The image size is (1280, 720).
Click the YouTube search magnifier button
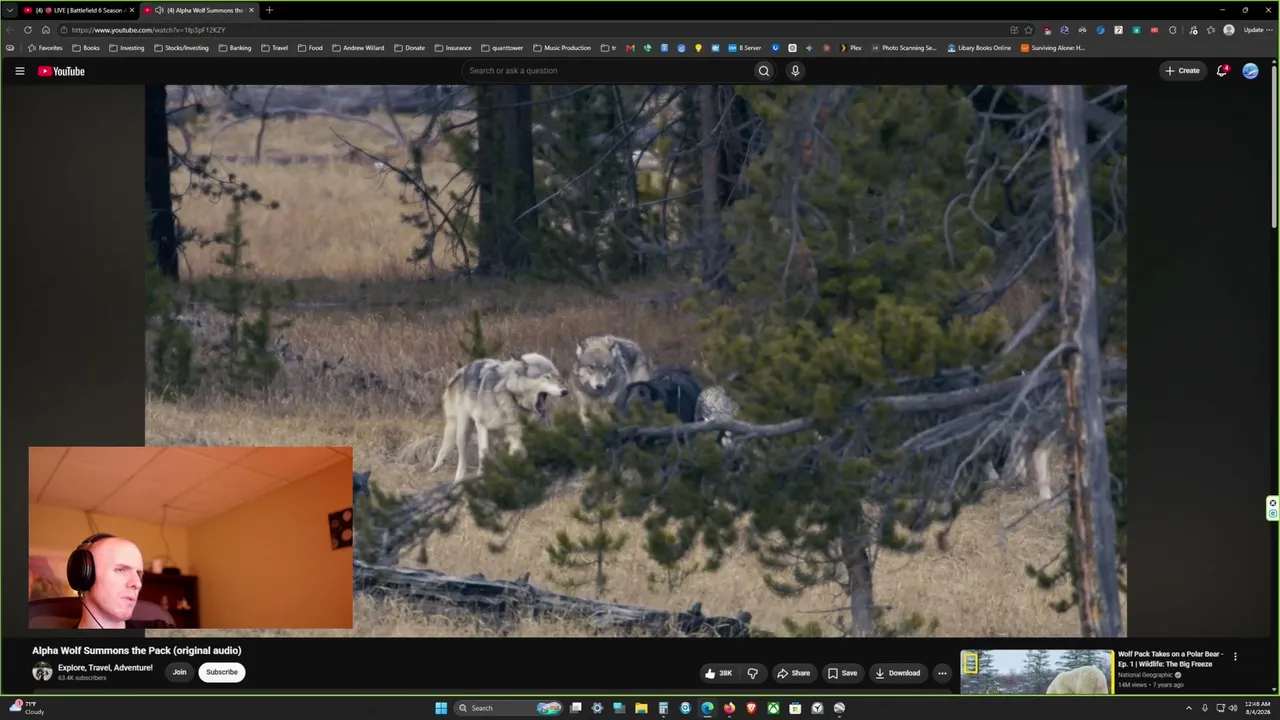764,71
